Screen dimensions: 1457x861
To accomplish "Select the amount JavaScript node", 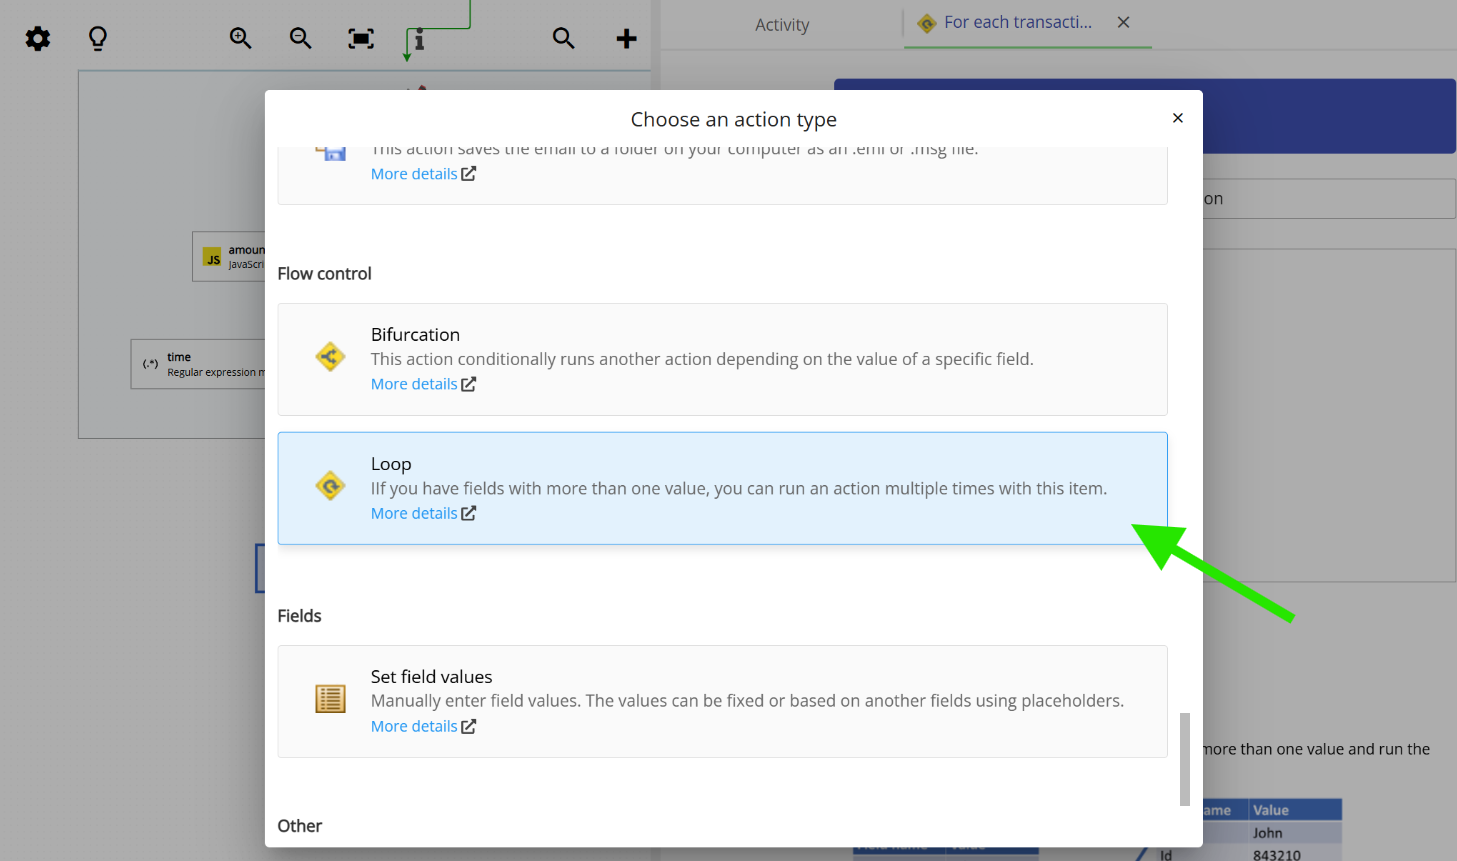I will coord(230,257).
